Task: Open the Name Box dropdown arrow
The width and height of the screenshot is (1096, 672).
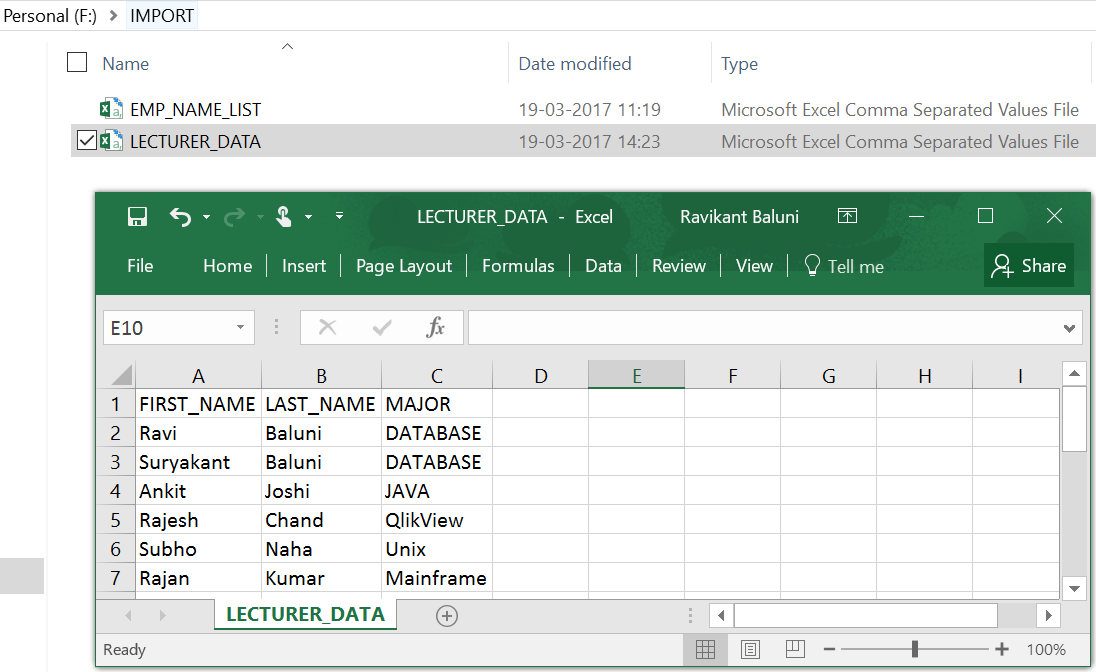Action: pos(240,328)
